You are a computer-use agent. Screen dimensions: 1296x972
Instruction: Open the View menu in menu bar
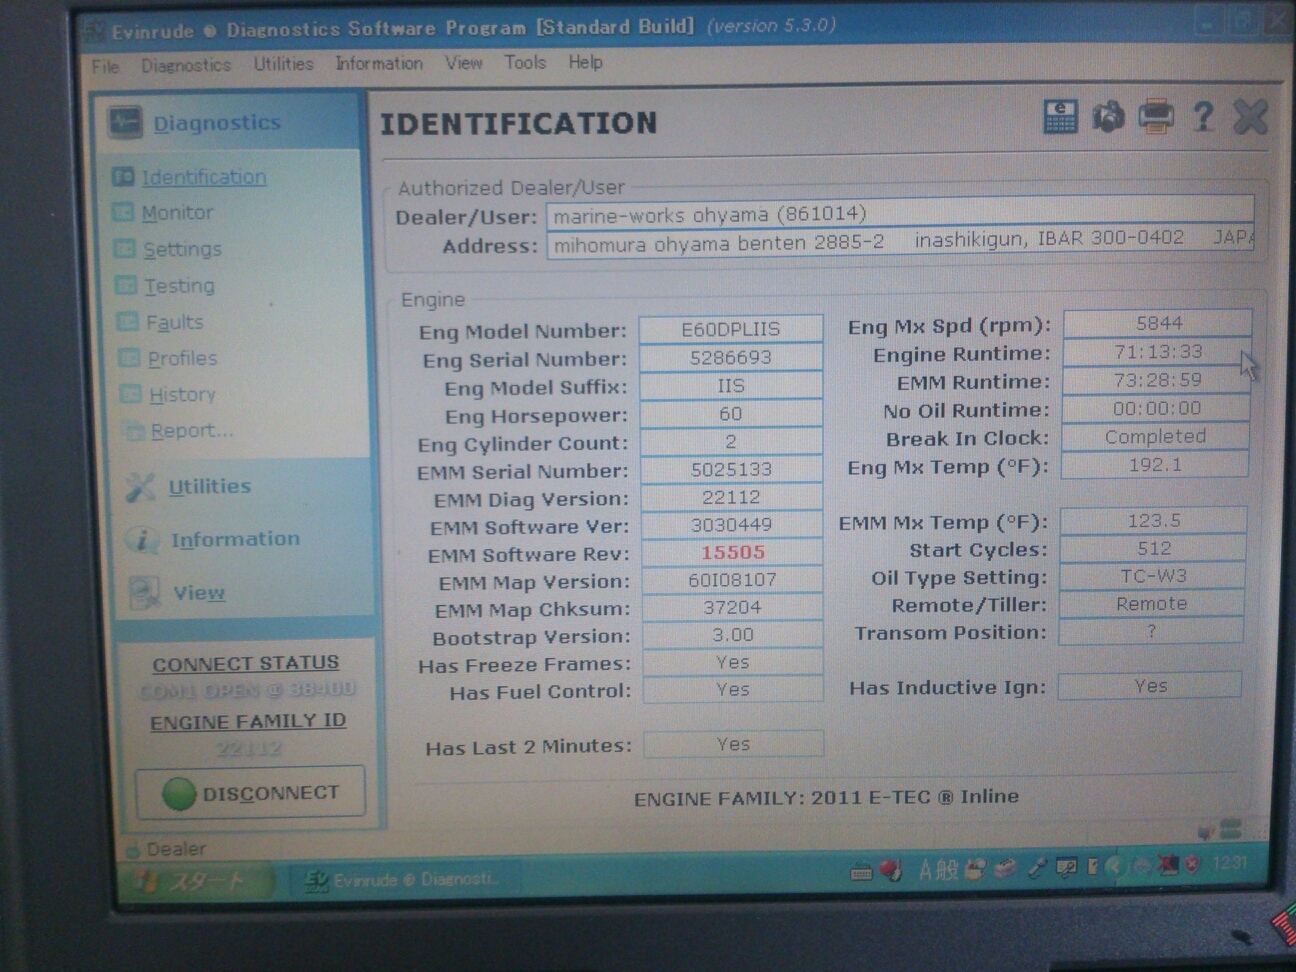(464, 63)
